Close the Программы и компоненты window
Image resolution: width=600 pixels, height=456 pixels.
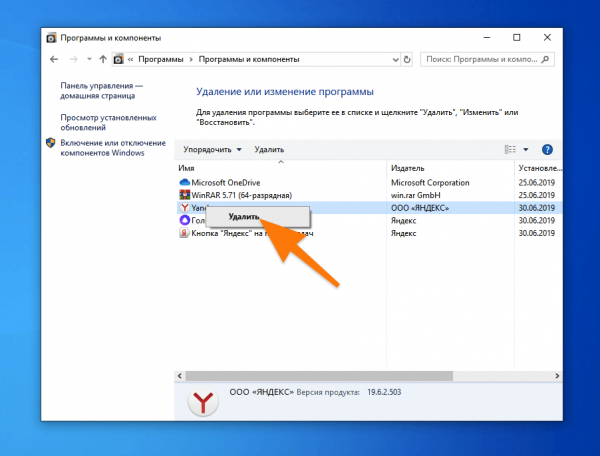tap(547, 37)
